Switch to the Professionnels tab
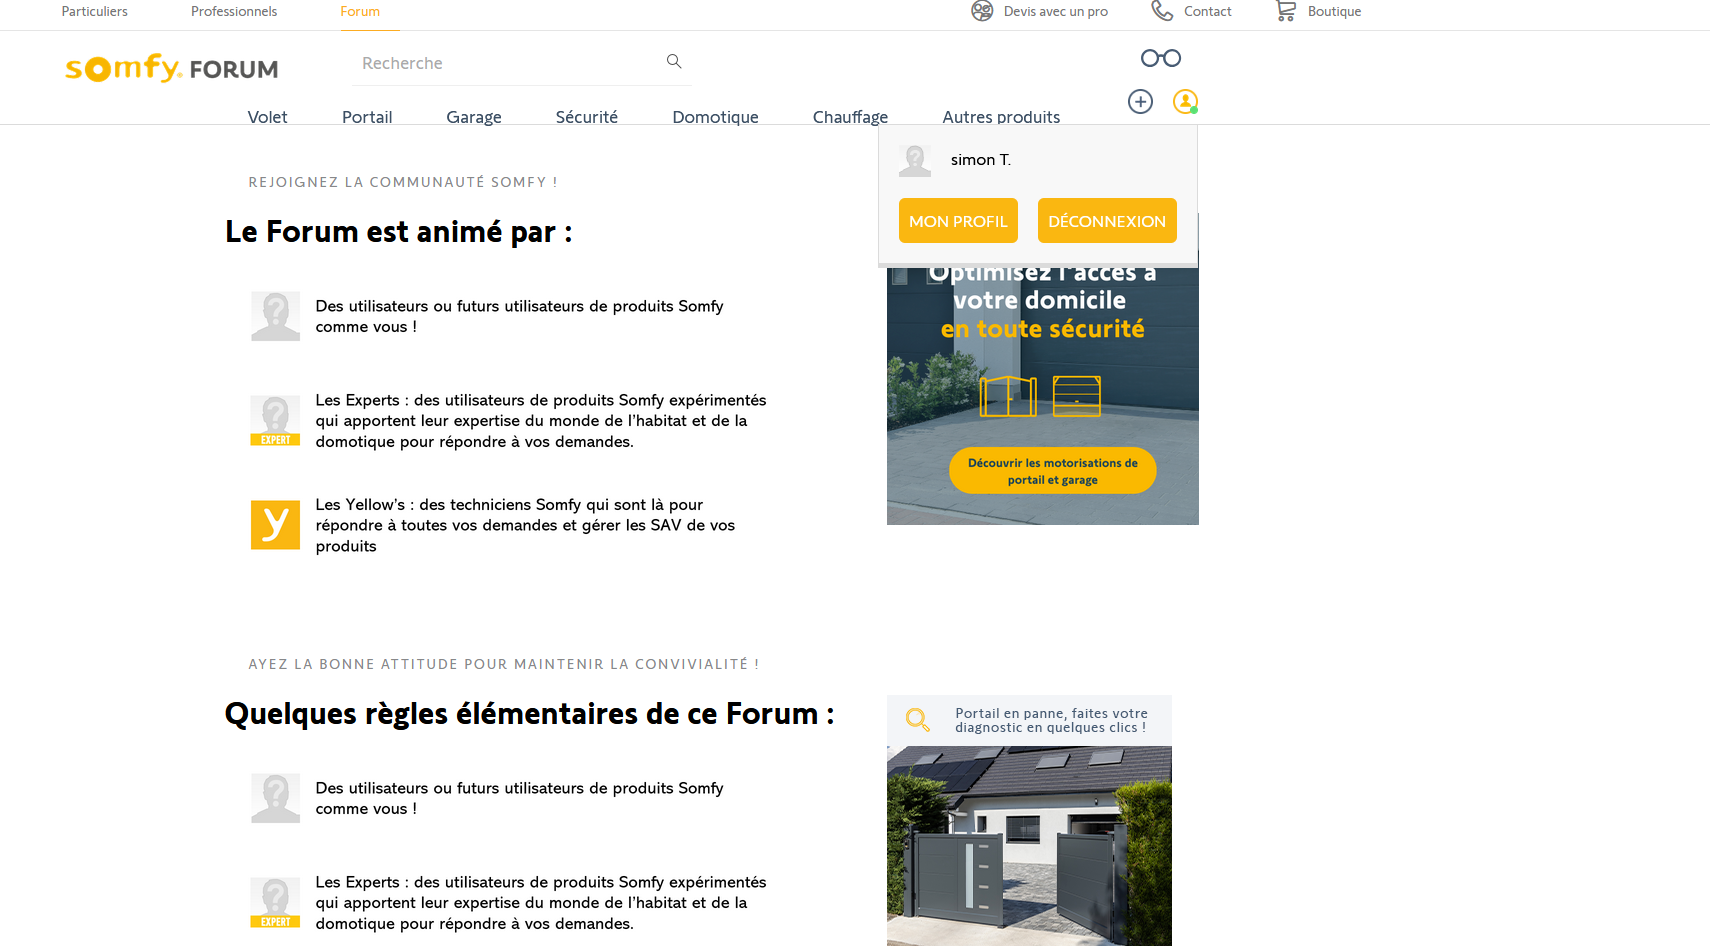This screenshot has height=946, width=1710. pos(234,12)
